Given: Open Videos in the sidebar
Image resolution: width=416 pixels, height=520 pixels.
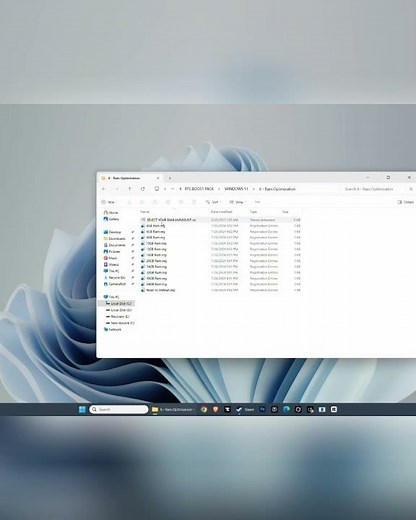Looking at the screenshot, I should [x=111, y=265].
